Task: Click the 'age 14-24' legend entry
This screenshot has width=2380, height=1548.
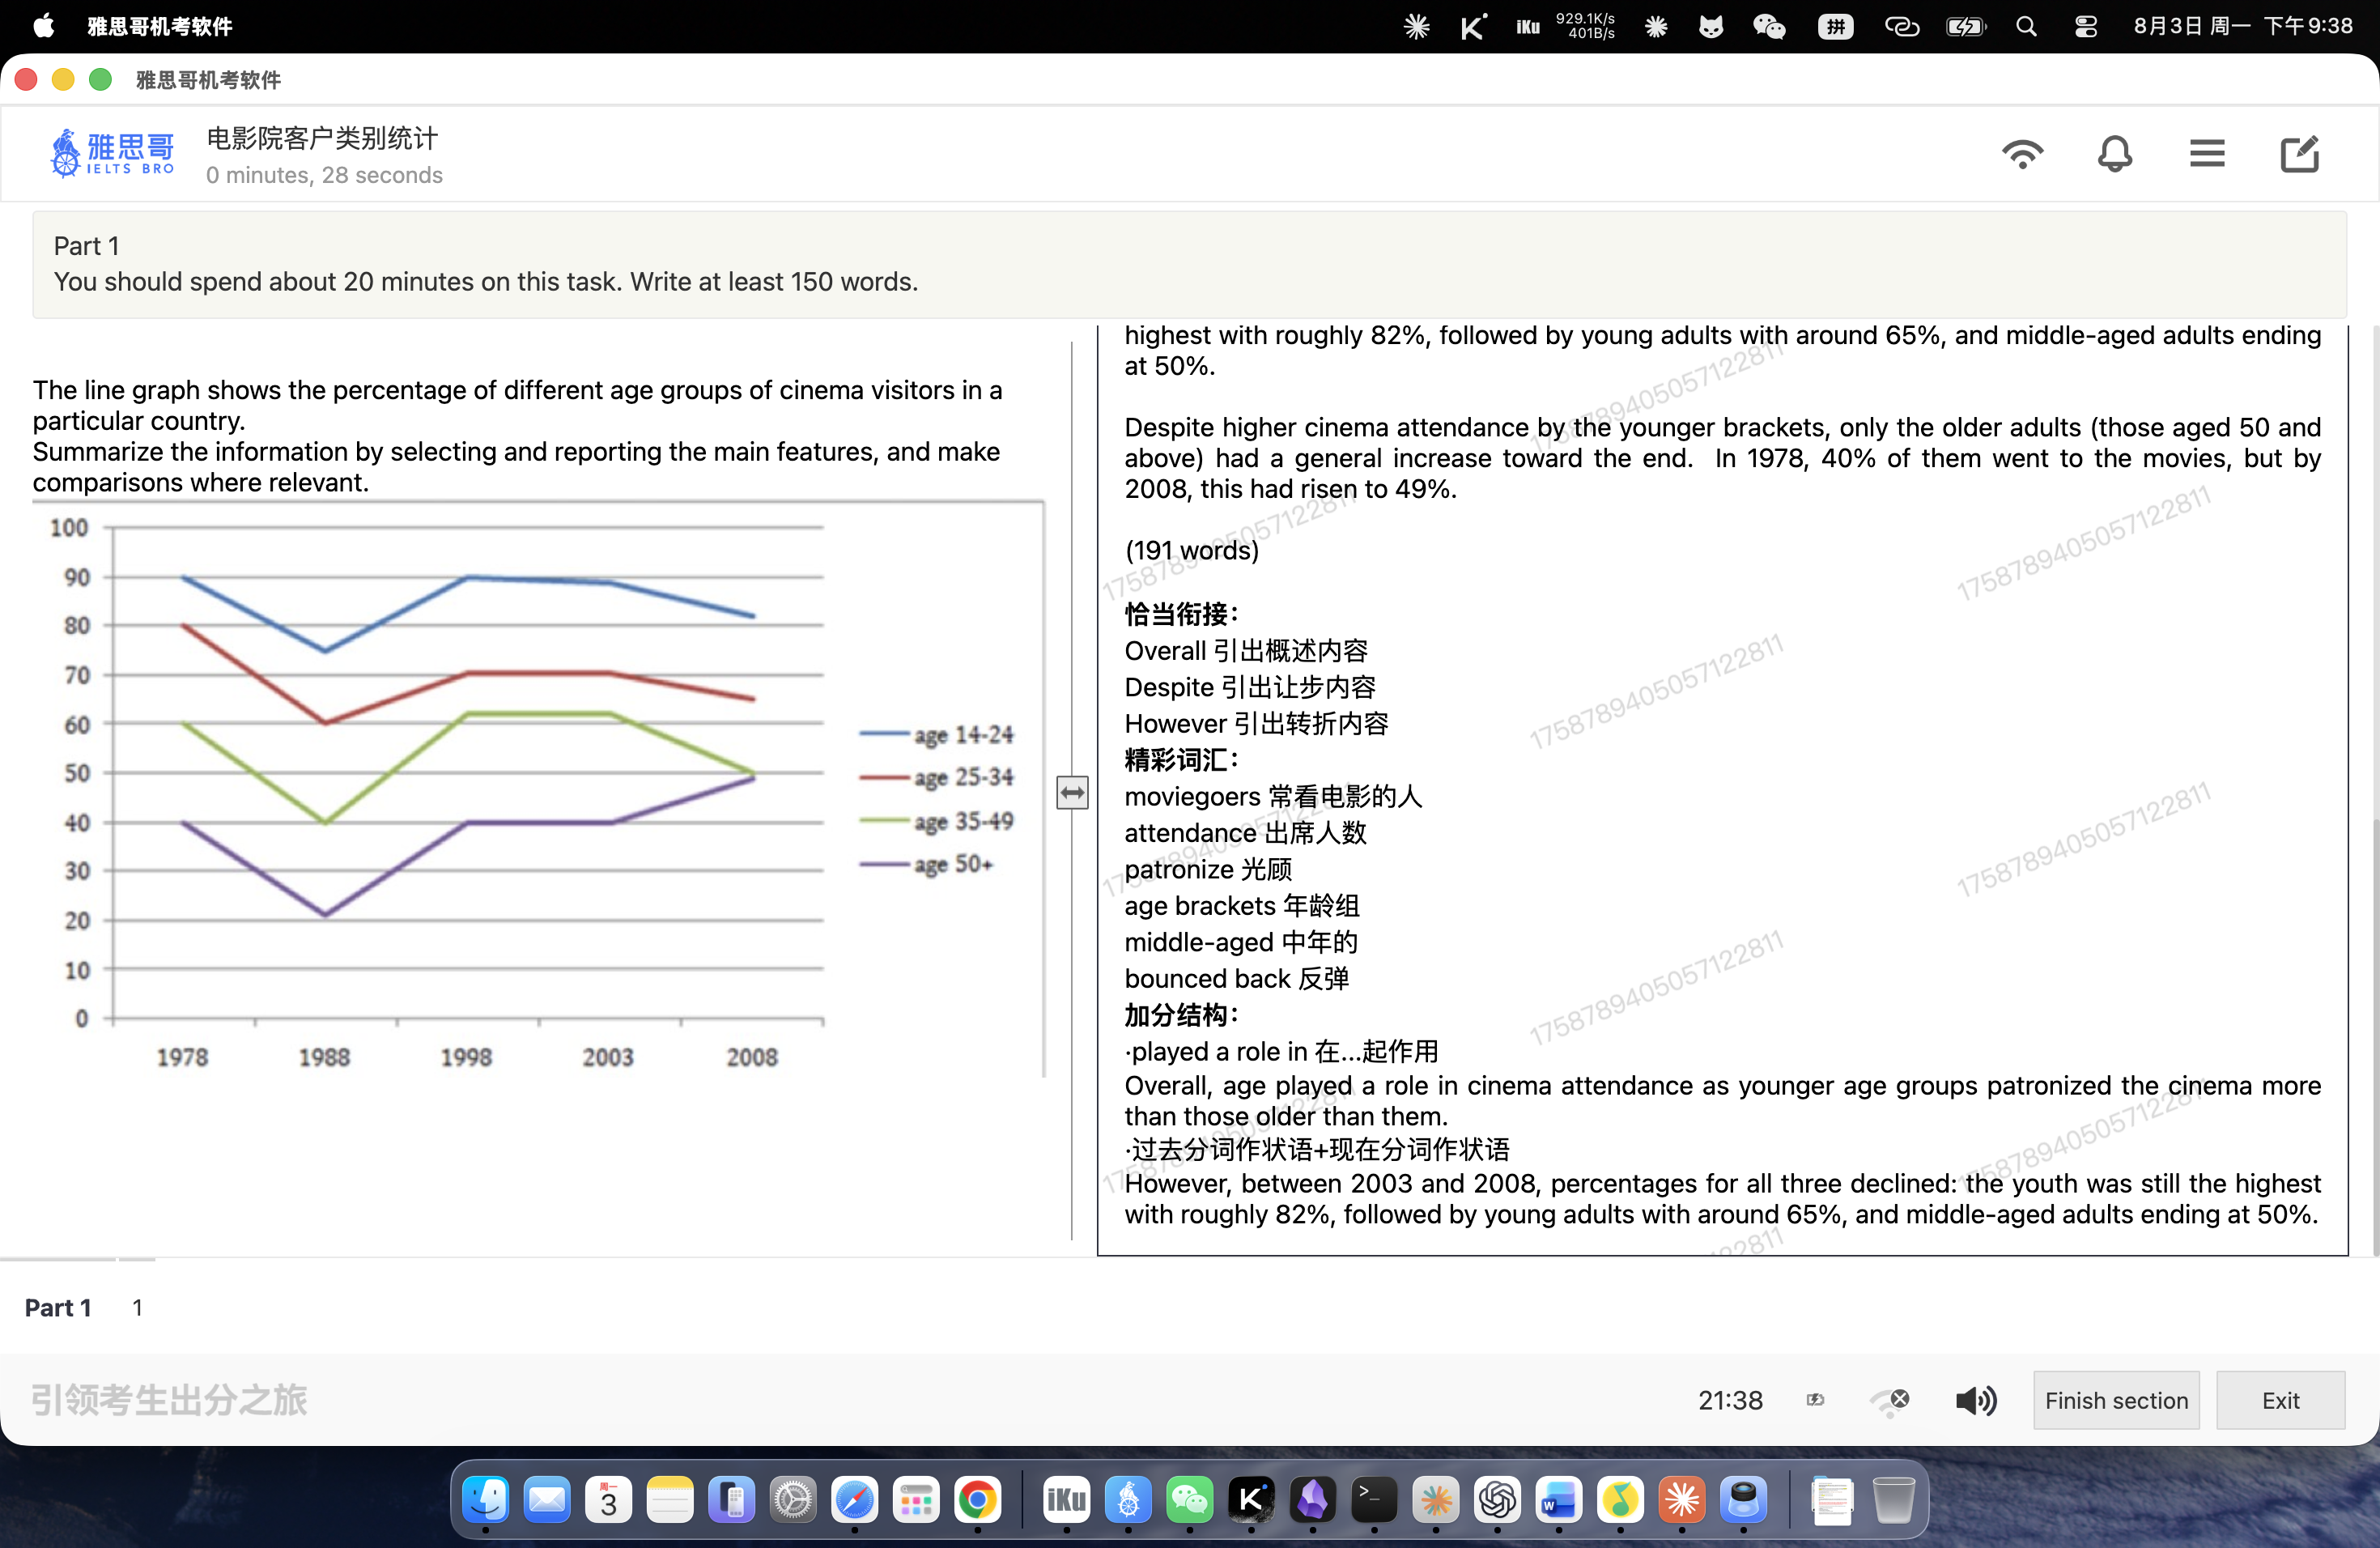Action: 937,735
